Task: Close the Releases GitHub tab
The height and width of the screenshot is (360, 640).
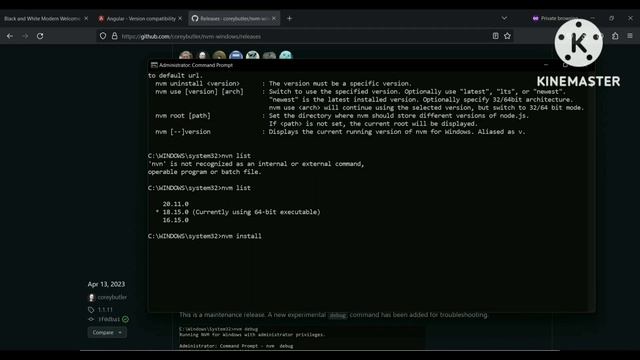Action: tap(274, 18)
